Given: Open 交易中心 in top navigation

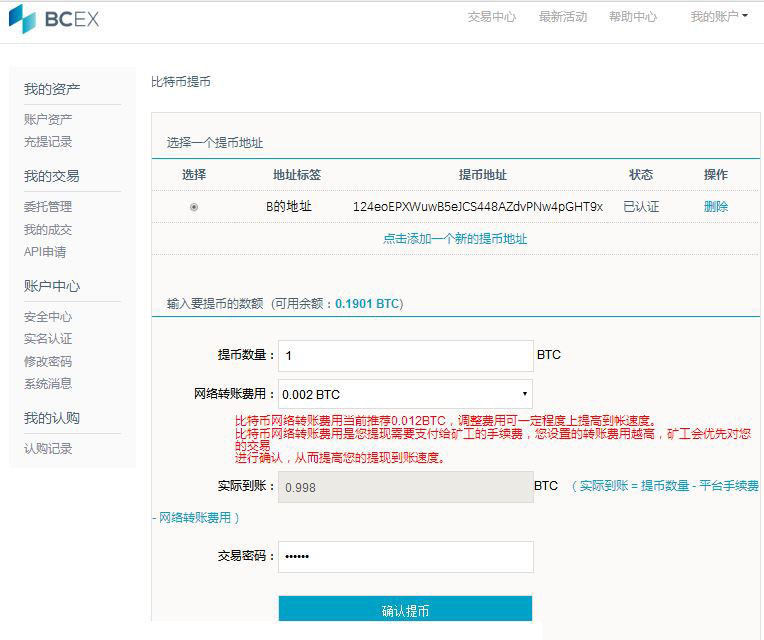Looking at the screenshot, I should click(x=492, y=17).
